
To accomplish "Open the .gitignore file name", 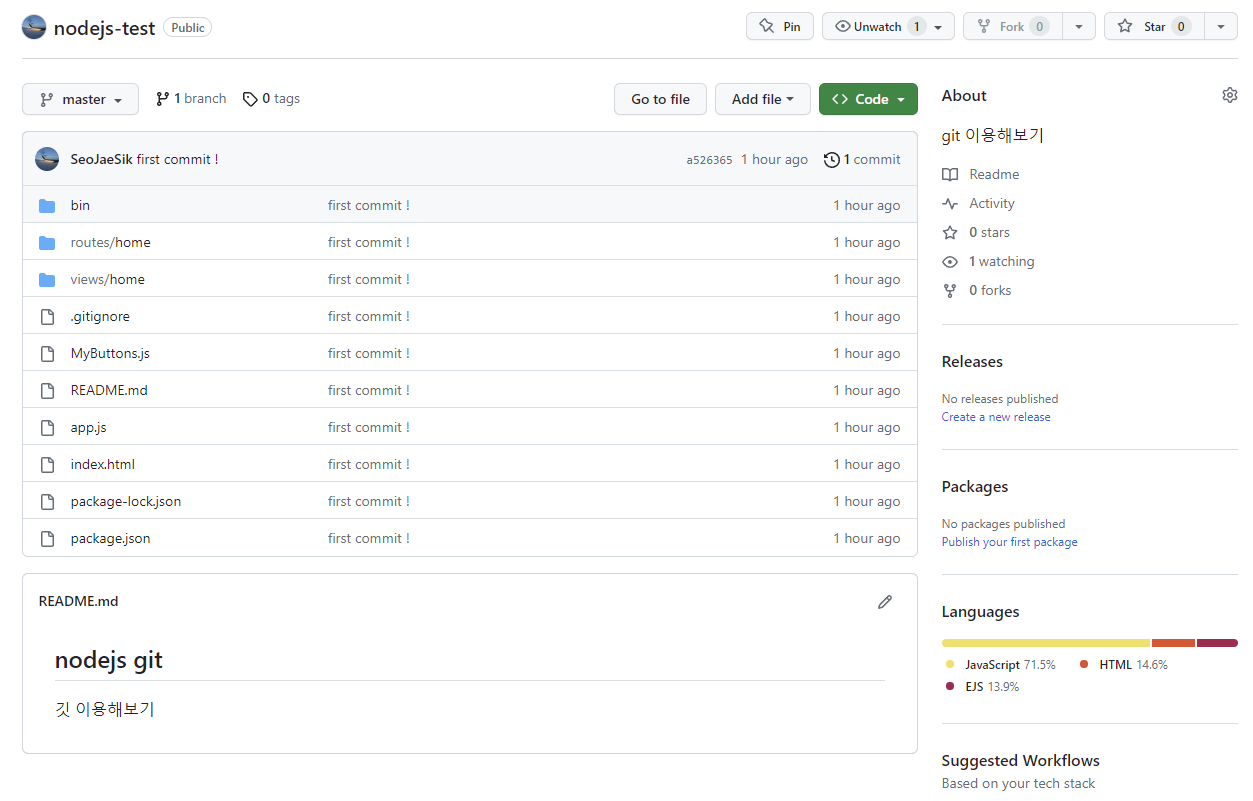I will [x=100, y=316].
